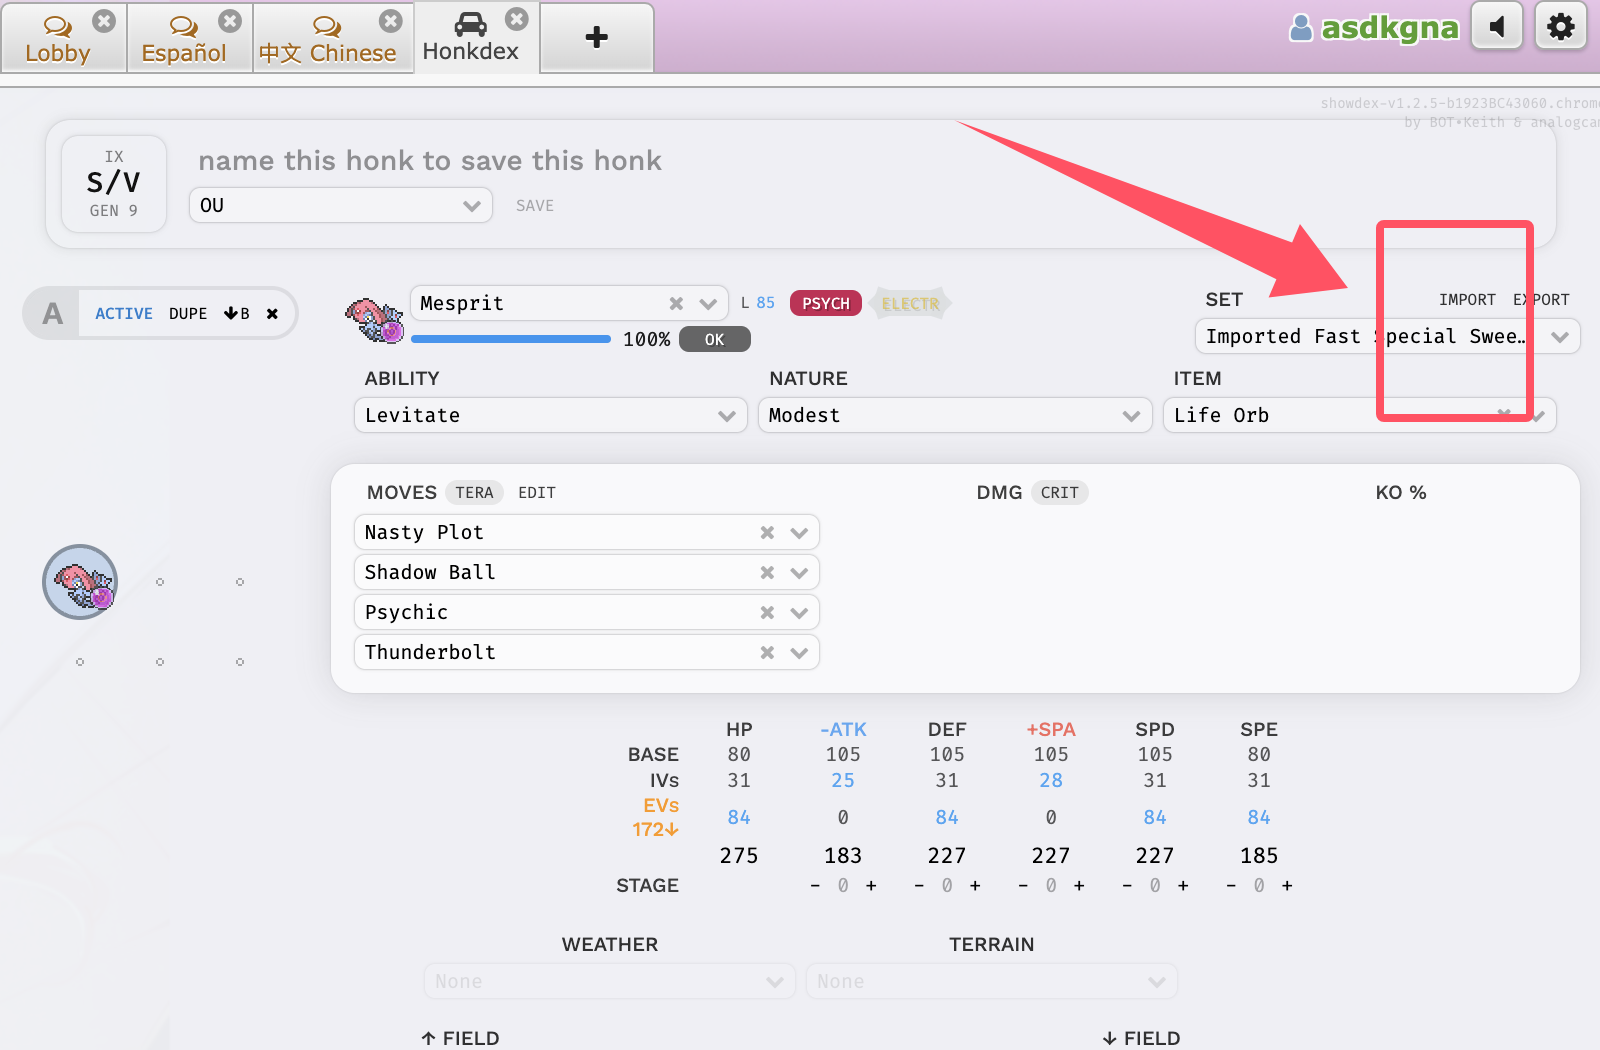Image resolution: width=1600 pixels, height=1050 pixels.
Task: Open the Nature dropdown showing Modest
Action: click(x=954, y=416)
